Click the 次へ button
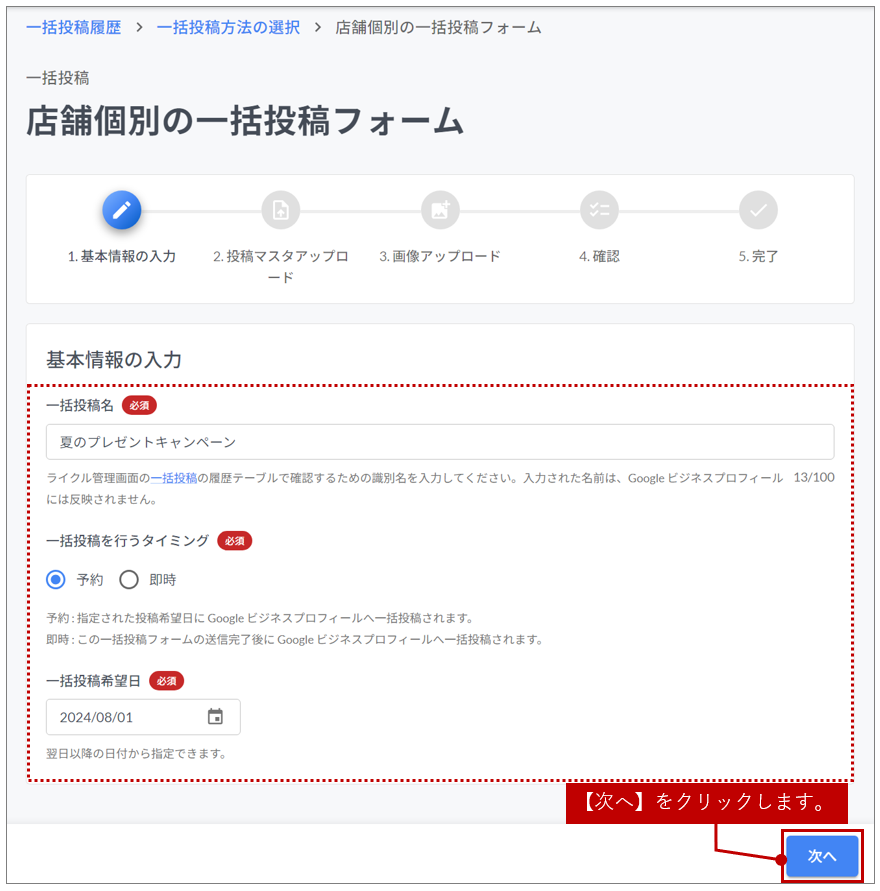The image size is (880, 891). pos(822,856)
